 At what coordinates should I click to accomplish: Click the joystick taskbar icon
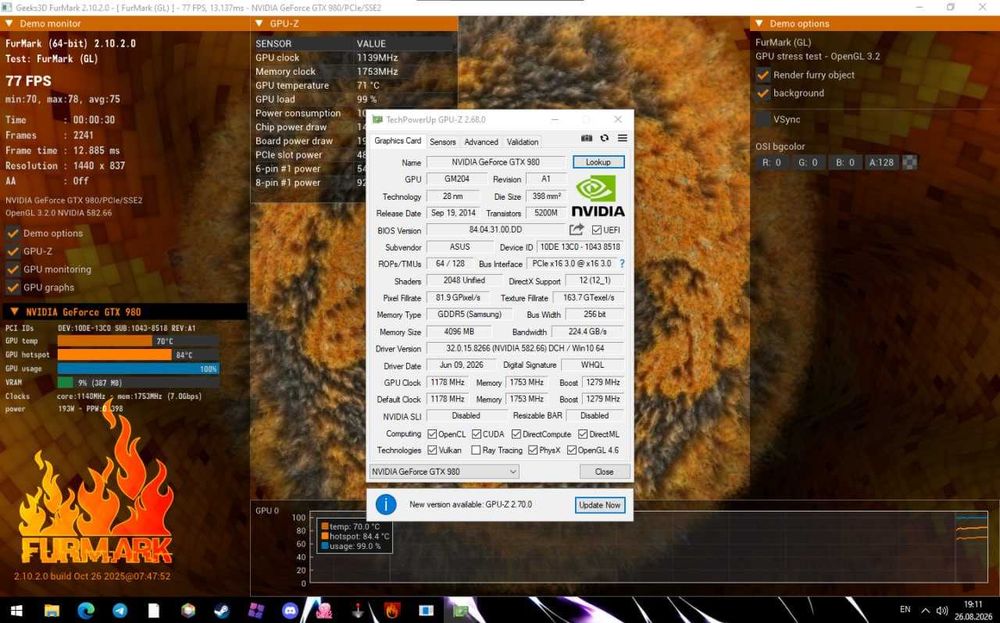[x=358, y=611]
